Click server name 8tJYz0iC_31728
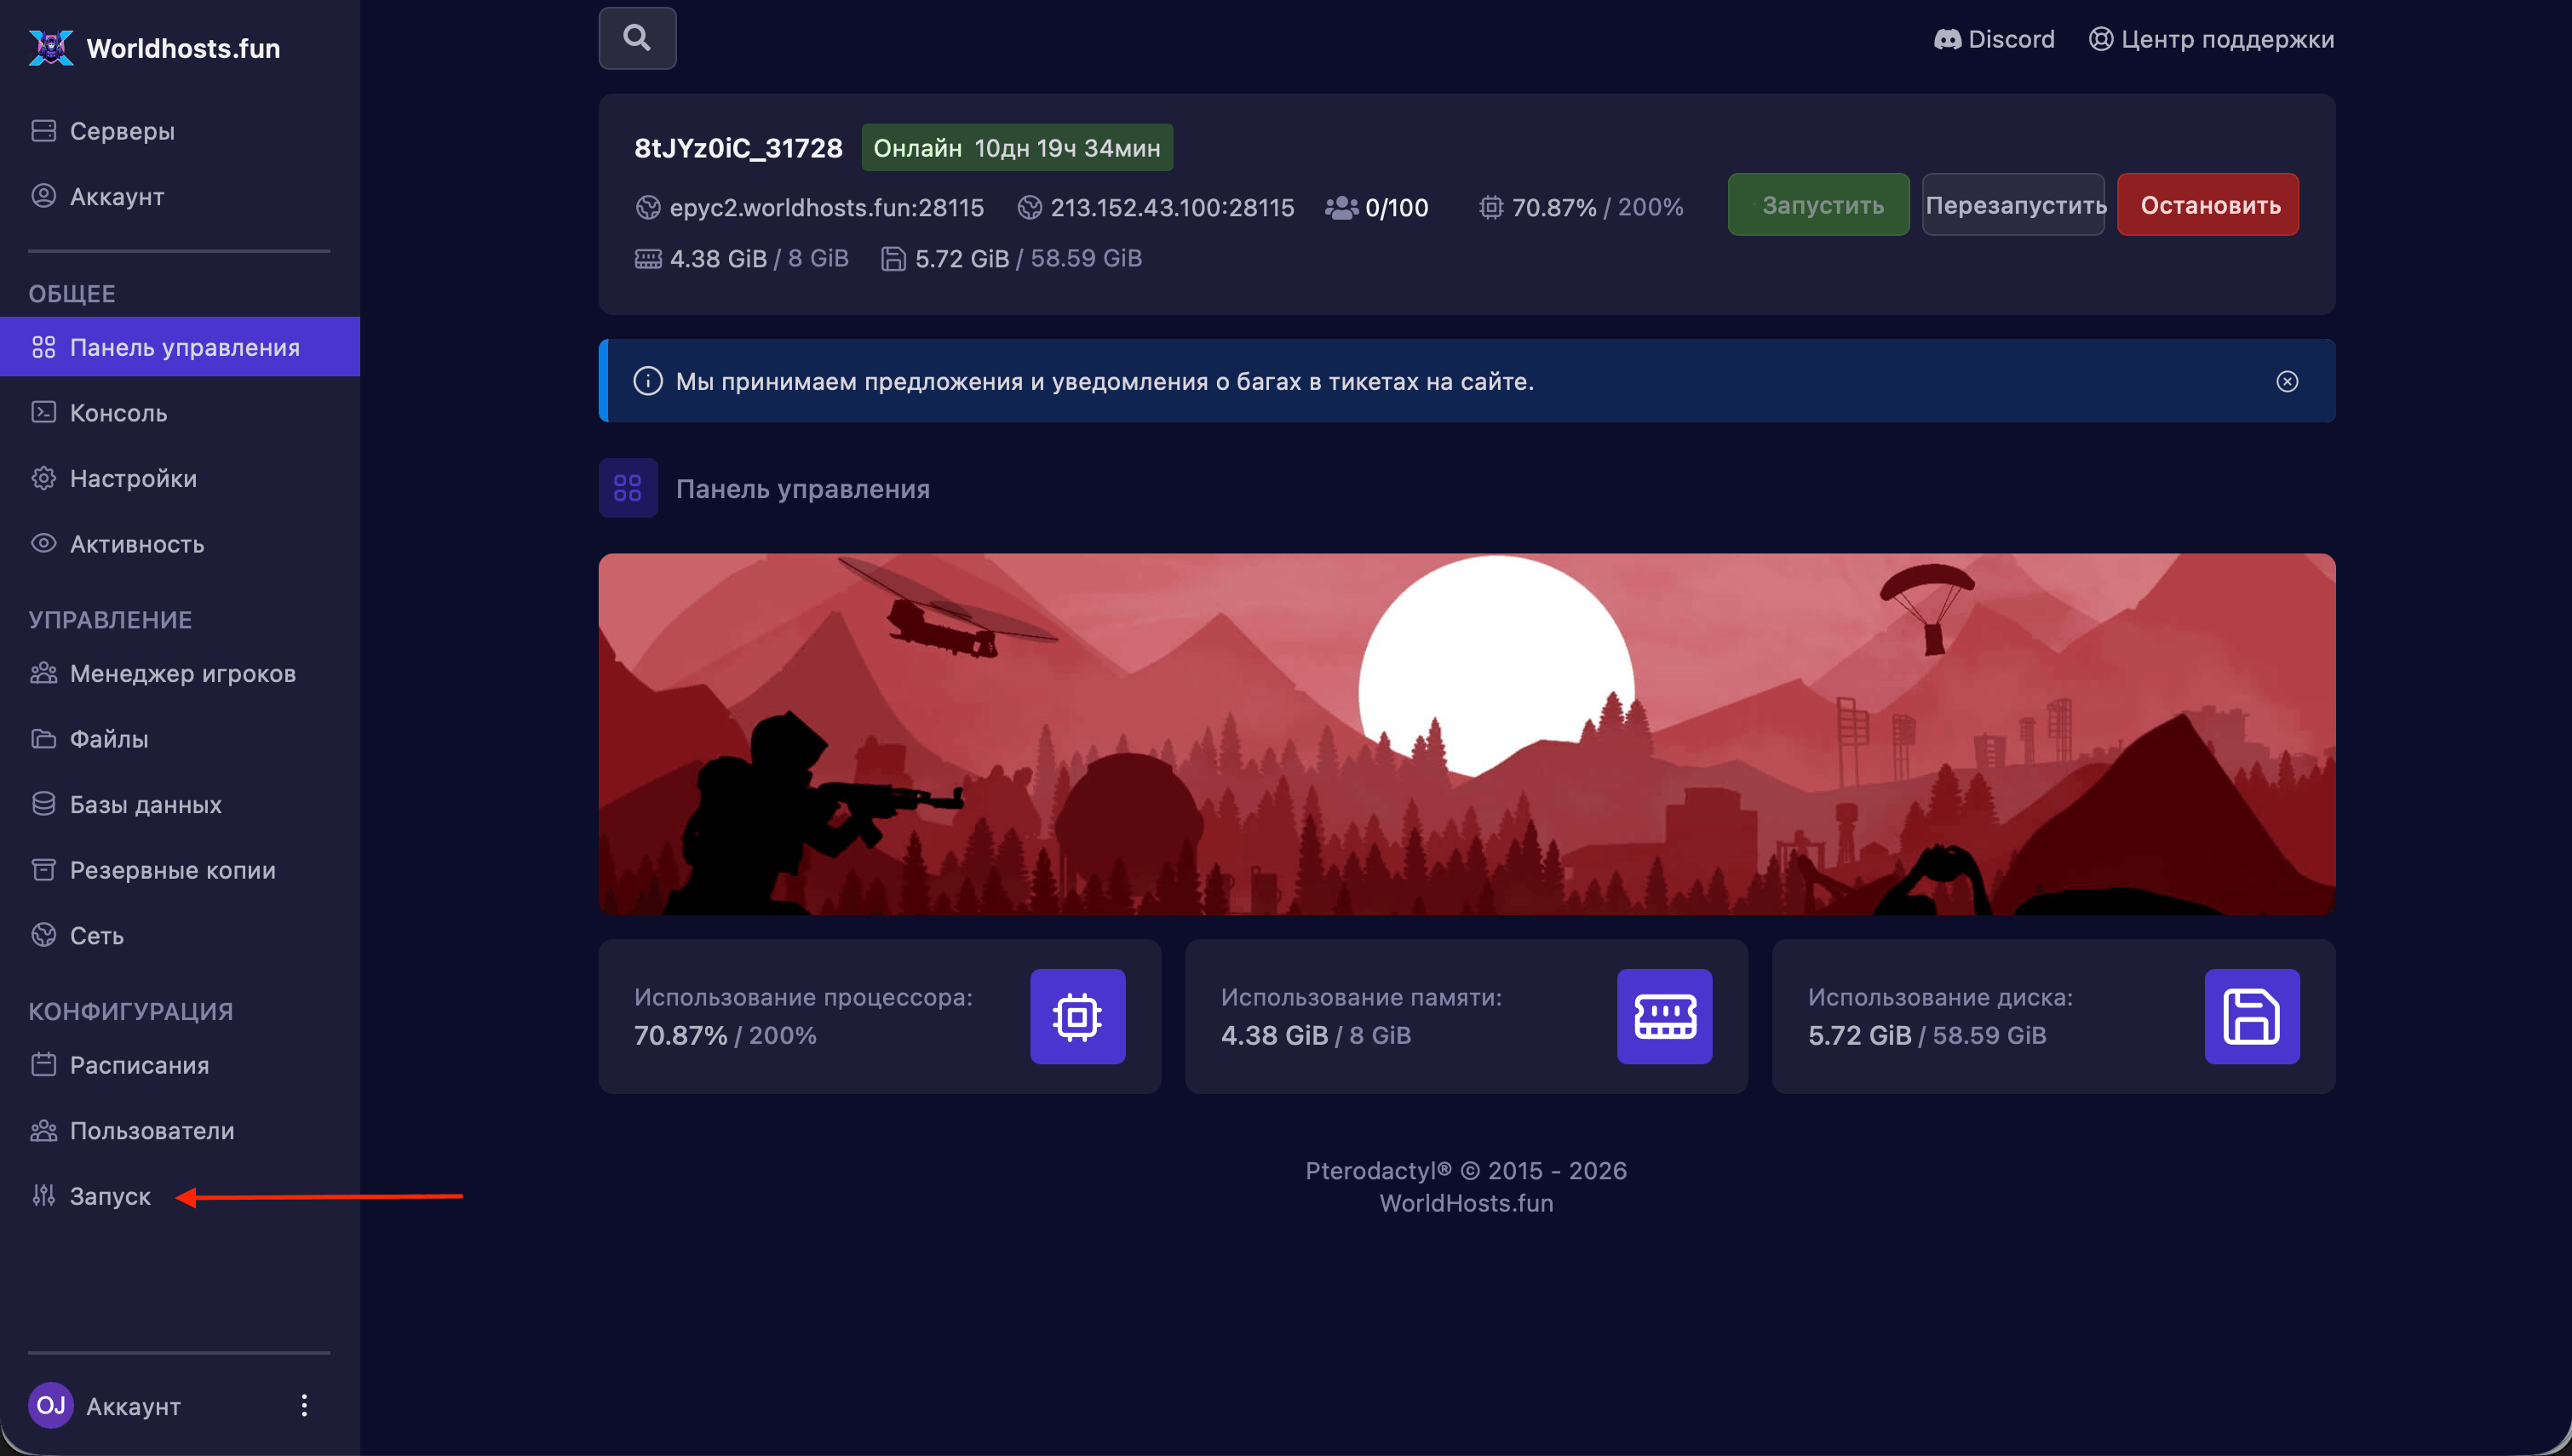 pyautogui.click(x=738, y=148)
